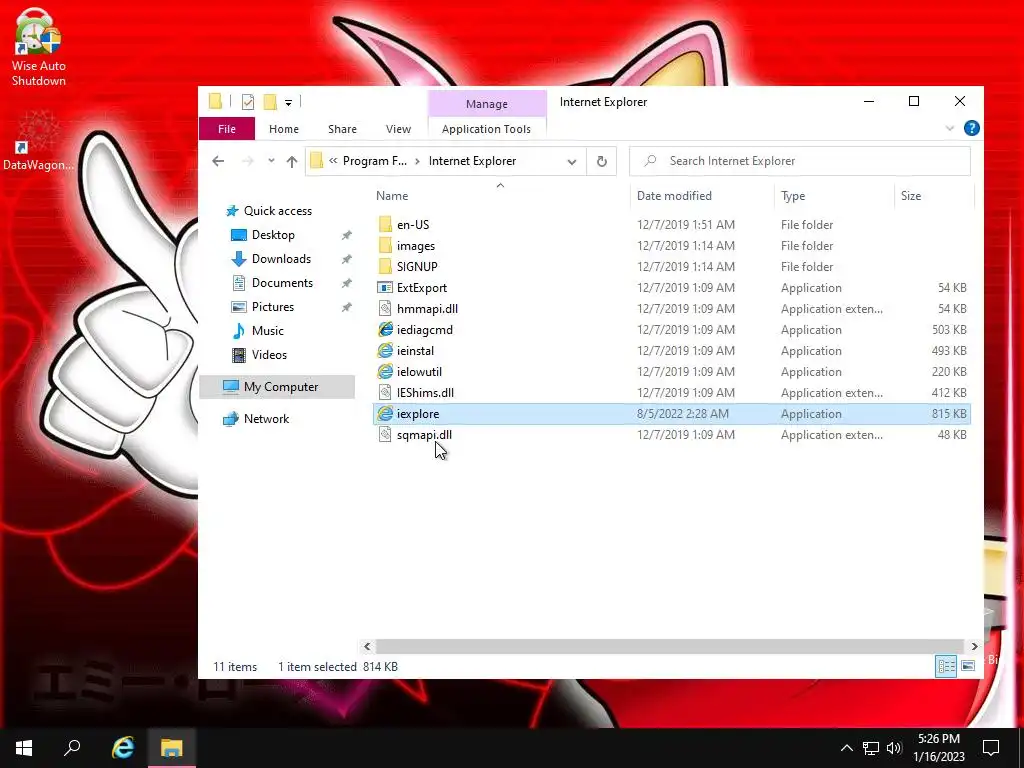Launch Internet Explorer from the taskbar
This screenshot has width=1024, height=768.
[x=122, y=748]
